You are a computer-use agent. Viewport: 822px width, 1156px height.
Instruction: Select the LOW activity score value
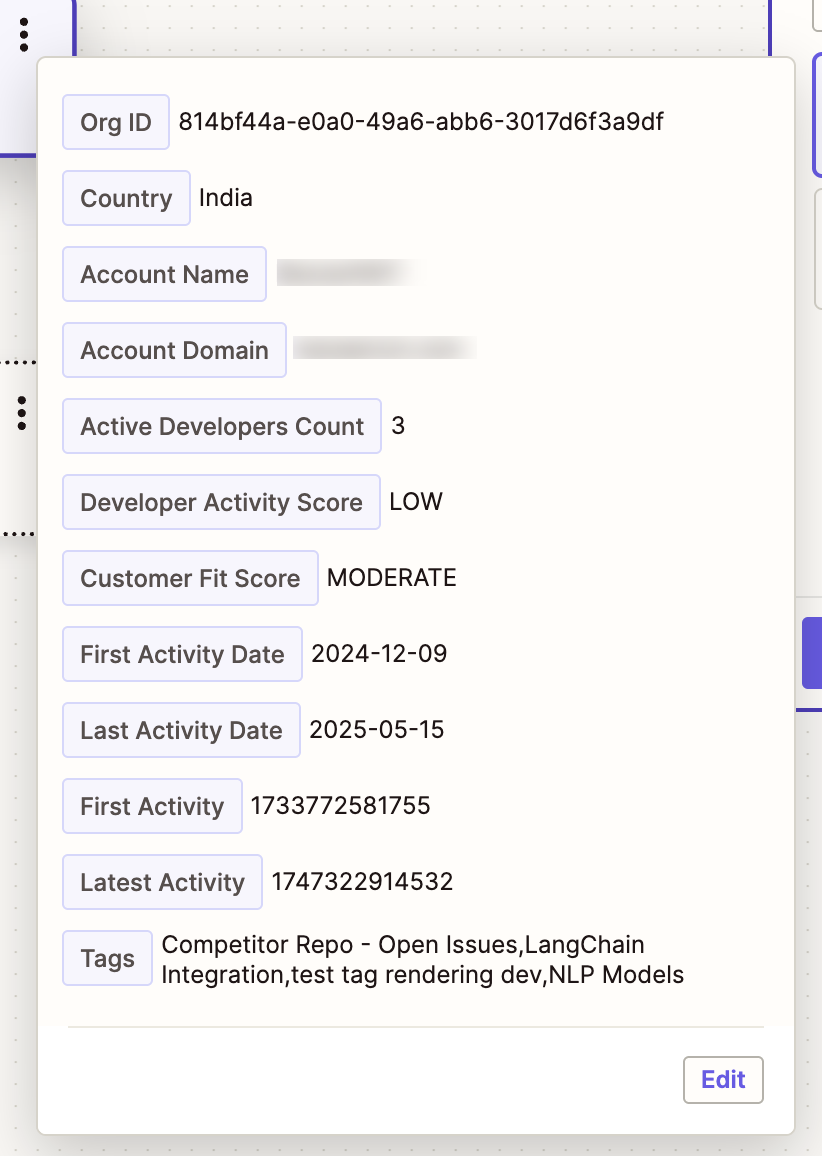click(416, 502)
